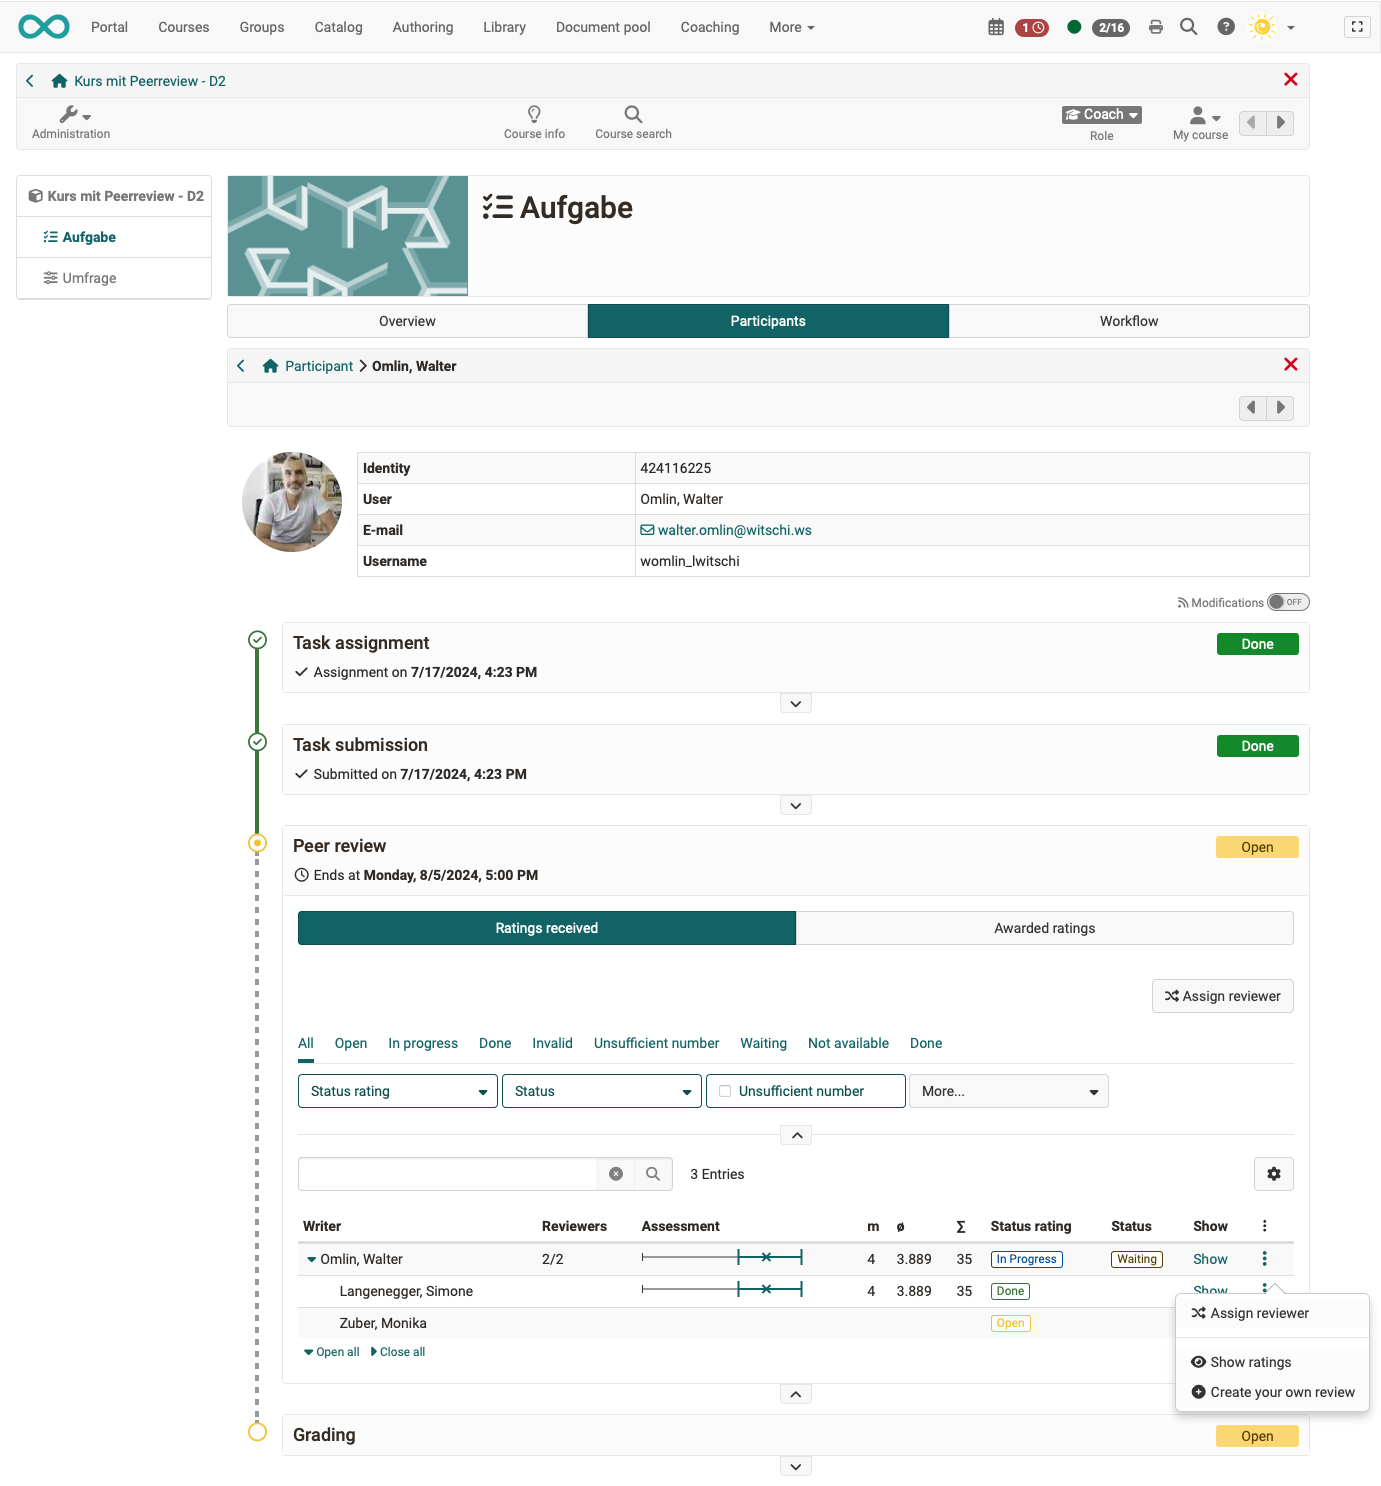Click in the table search field
1381x1486 pixels.
[x=448, y=1174]
